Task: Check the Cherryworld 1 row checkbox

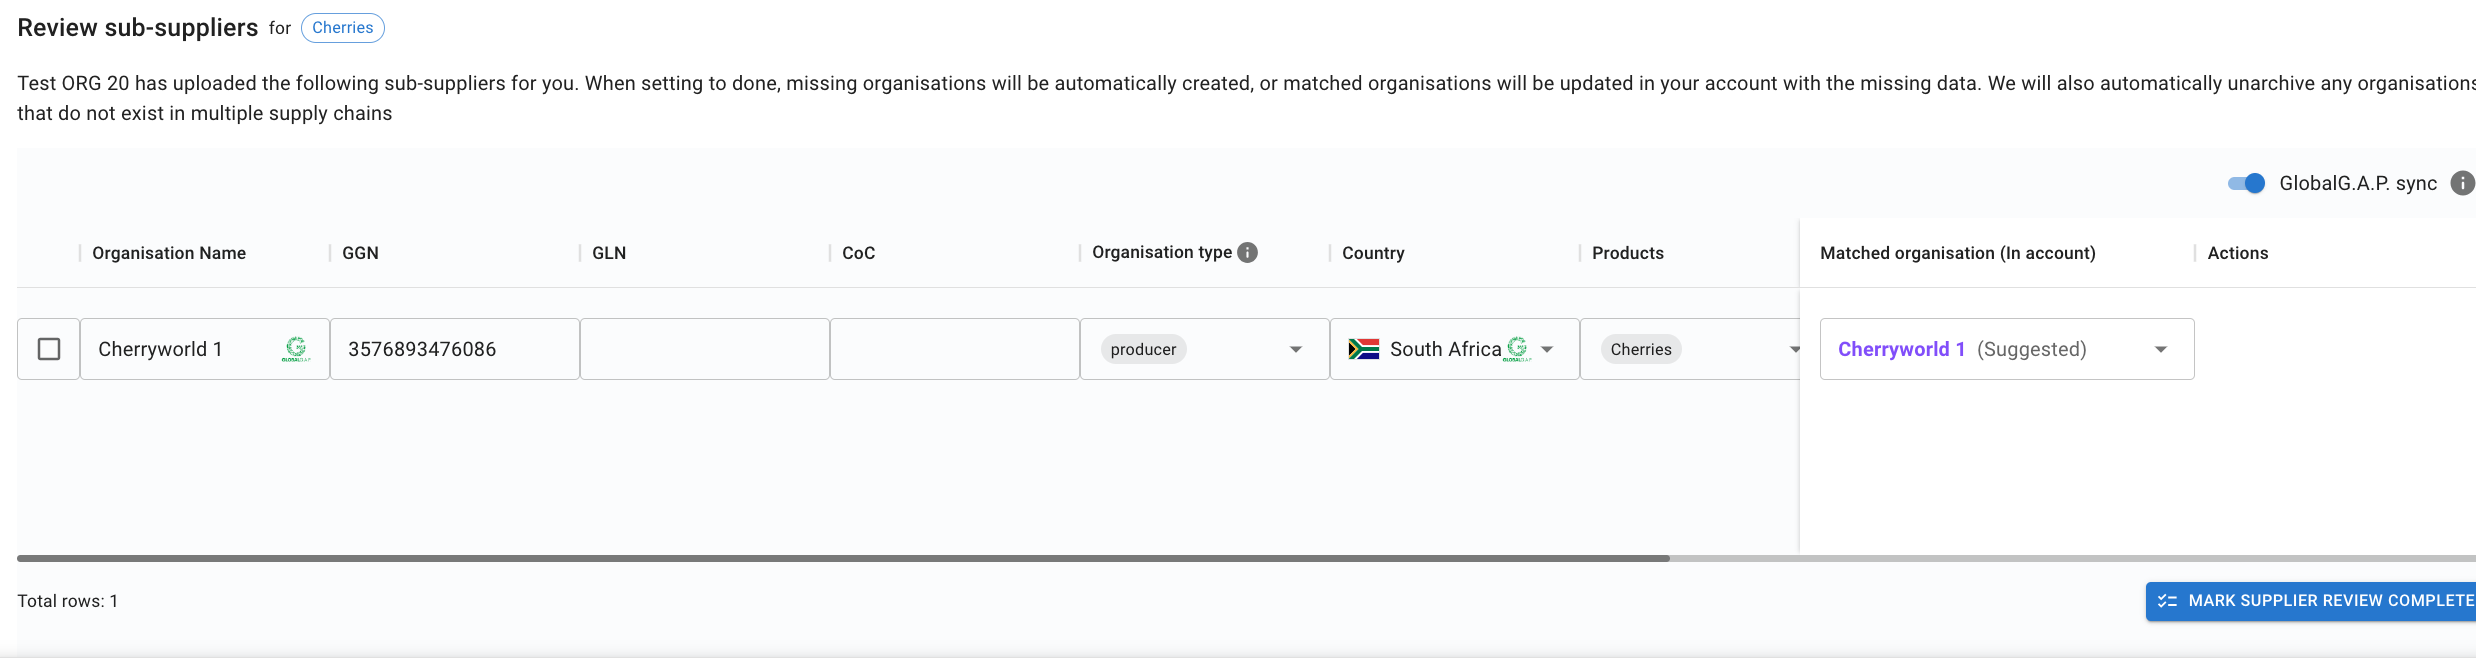Action: click(49, 349)
